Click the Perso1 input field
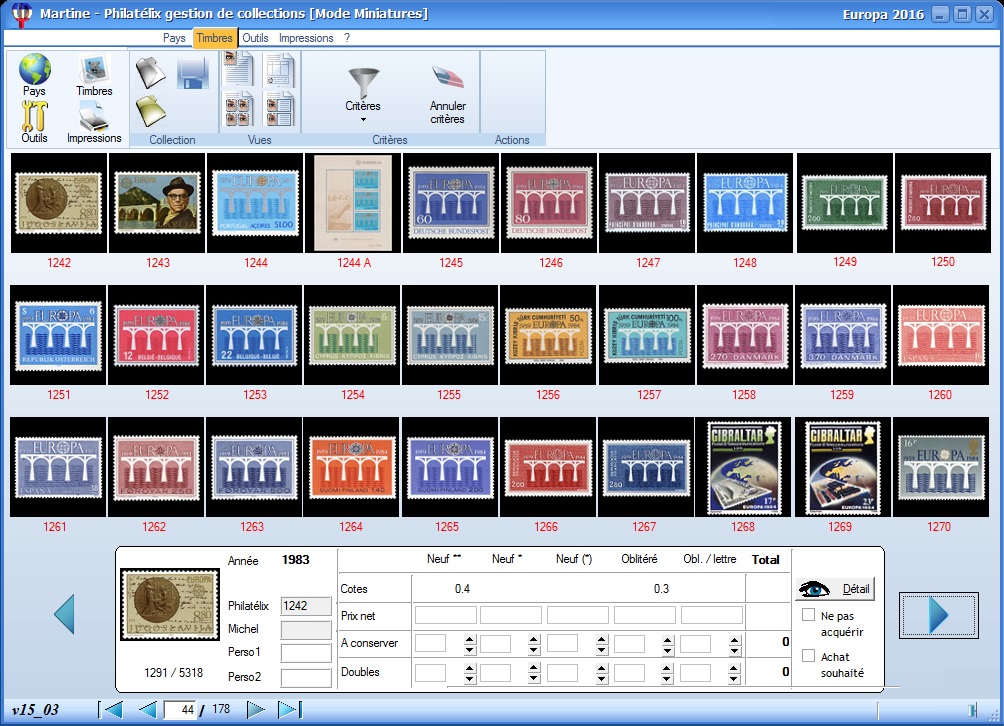The width and height of the screenshot is (1004, 726). [x=306, y=653]
